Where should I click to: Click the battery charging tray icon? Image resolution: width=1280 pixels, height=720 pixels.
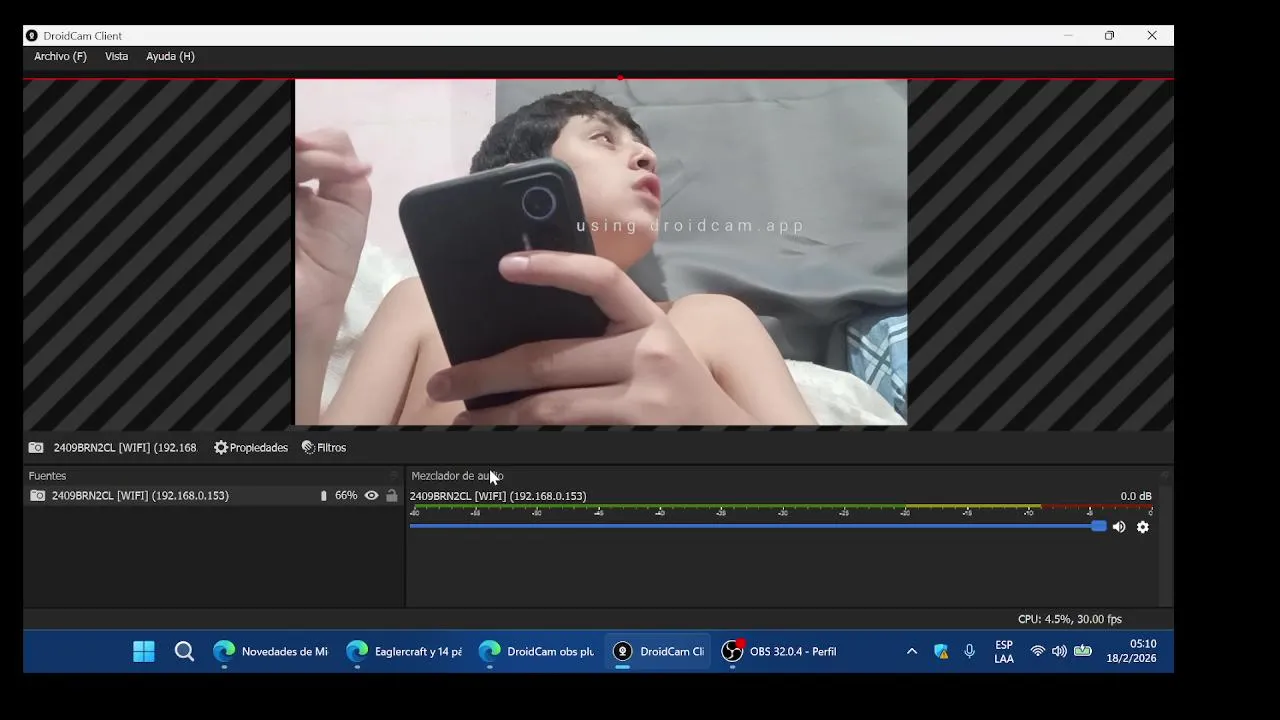click(x=1083, y=652)
